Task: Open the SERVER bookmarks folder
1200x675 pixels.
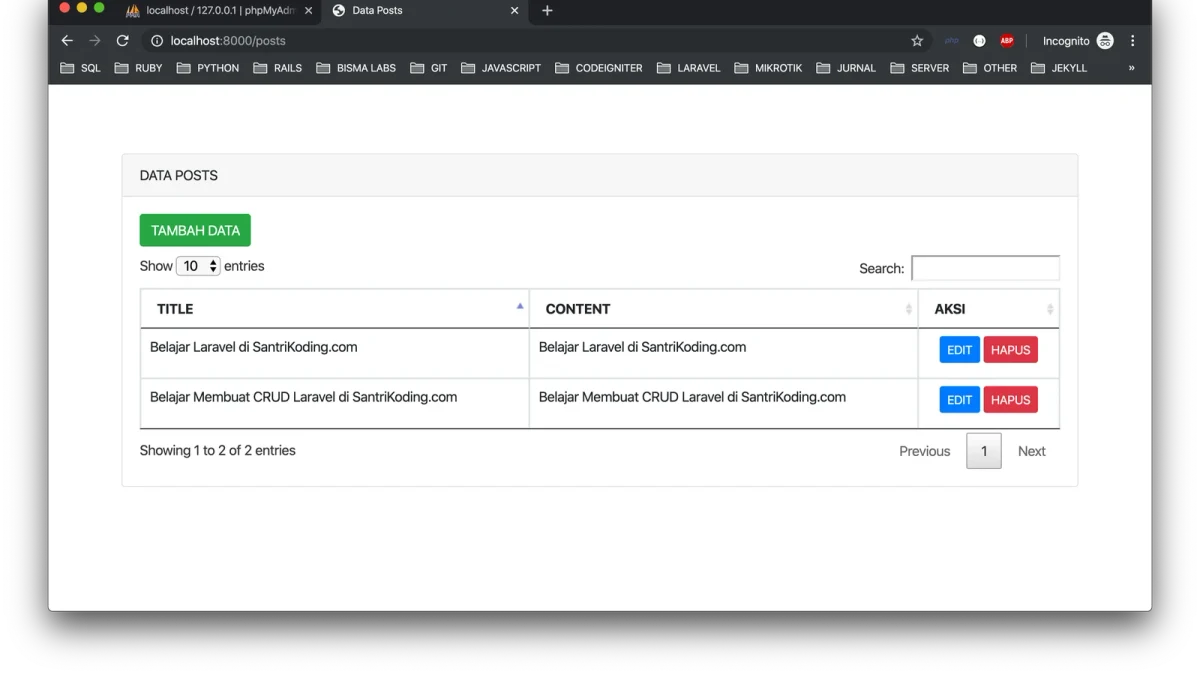Action: 920,68
